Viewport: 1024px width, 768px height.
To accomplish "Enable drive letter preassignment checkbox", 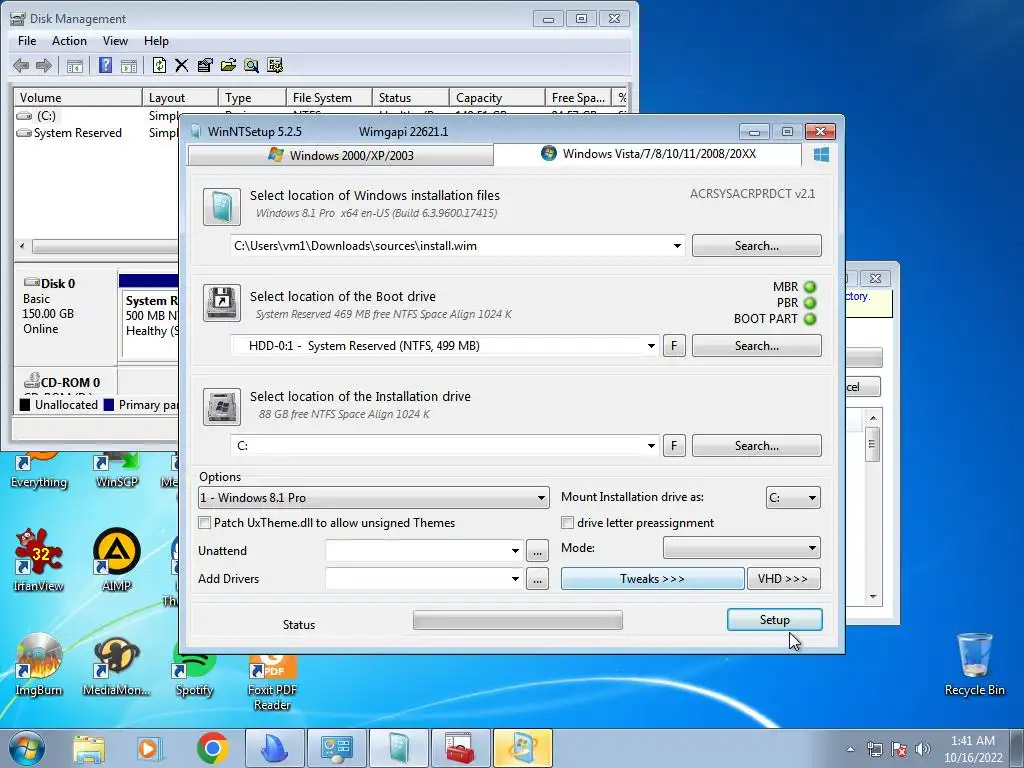I will 568,523.
